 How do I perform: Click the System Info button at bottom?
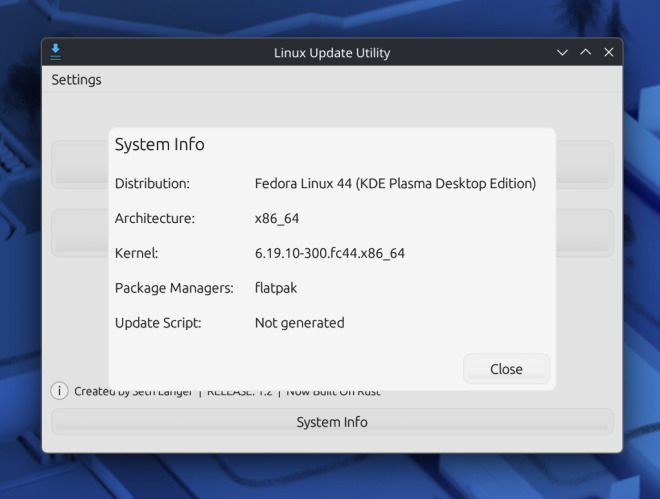coord(332,422)
